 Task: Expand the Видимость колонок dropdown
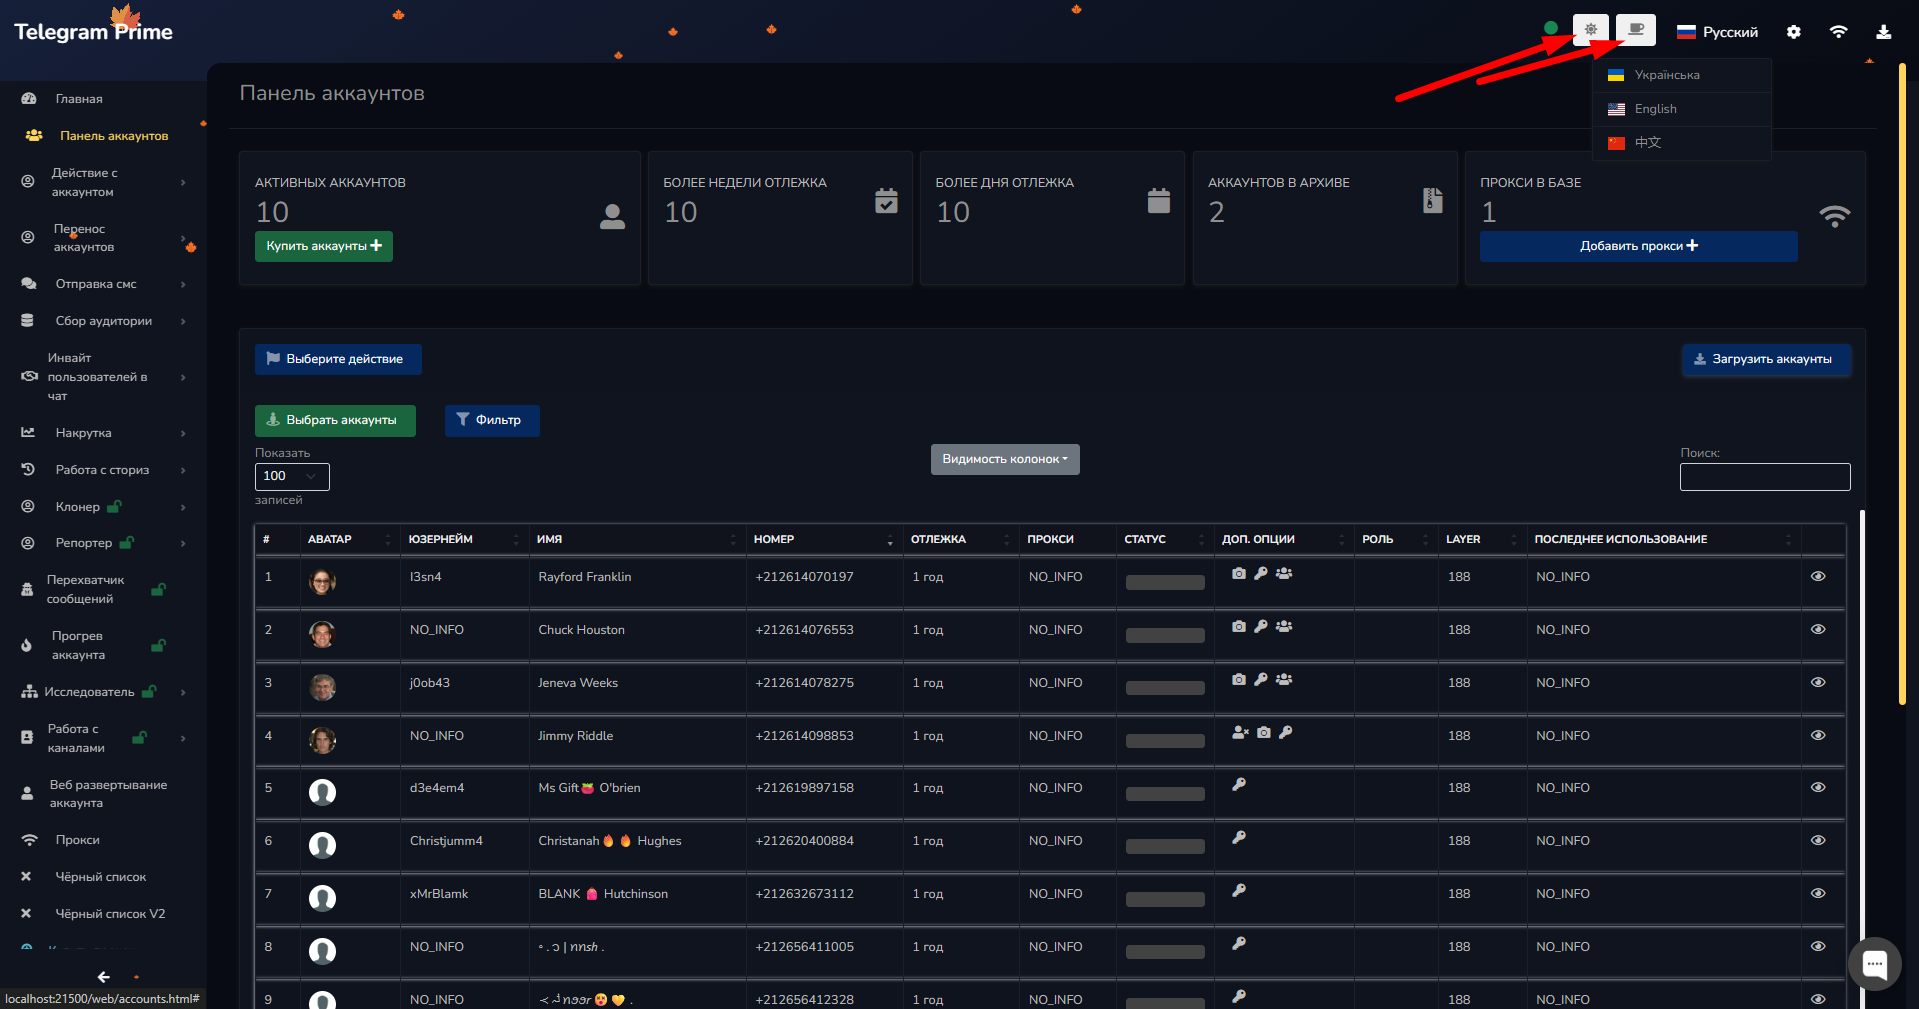coord(1005,459)
